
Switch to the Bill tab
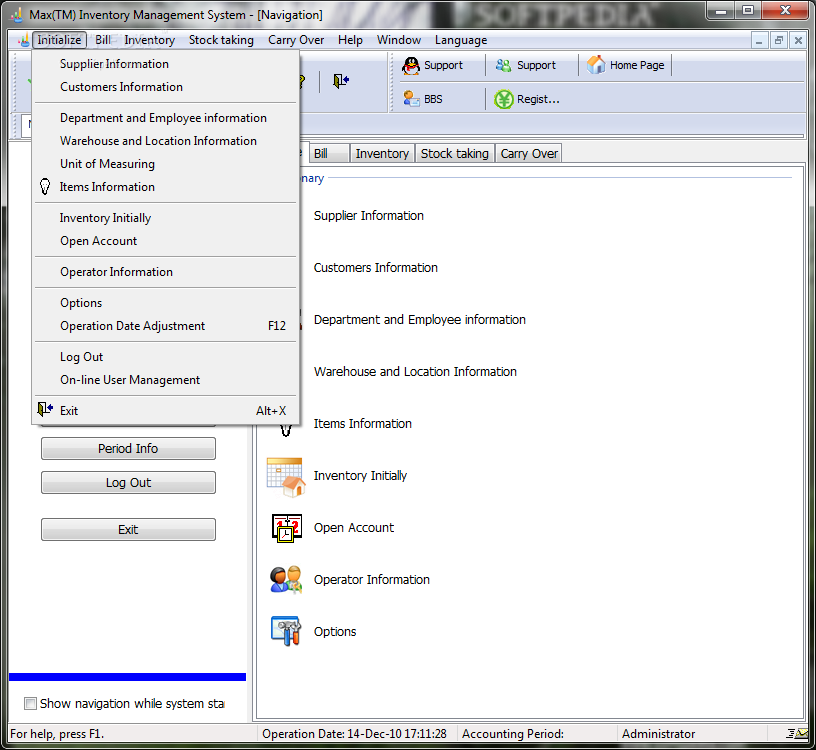[x=330, y=154]
